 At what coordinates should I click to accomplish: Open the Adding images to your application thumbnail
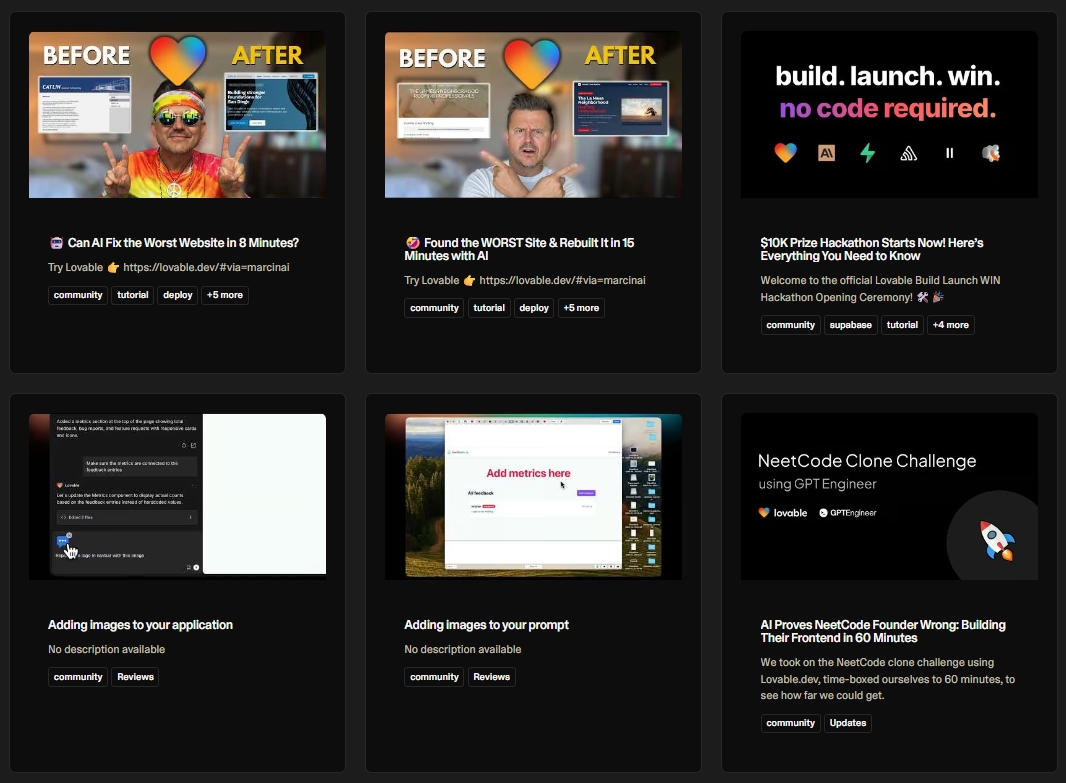tap(177, 496)
